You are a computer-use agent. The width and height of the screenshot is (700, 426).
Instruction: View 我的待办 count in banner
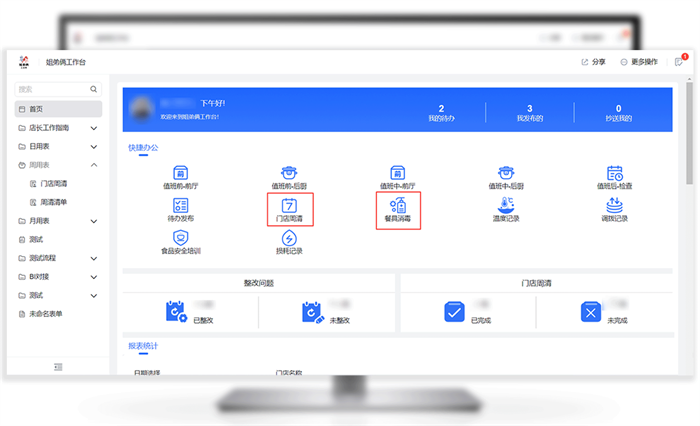pos(441,113)
